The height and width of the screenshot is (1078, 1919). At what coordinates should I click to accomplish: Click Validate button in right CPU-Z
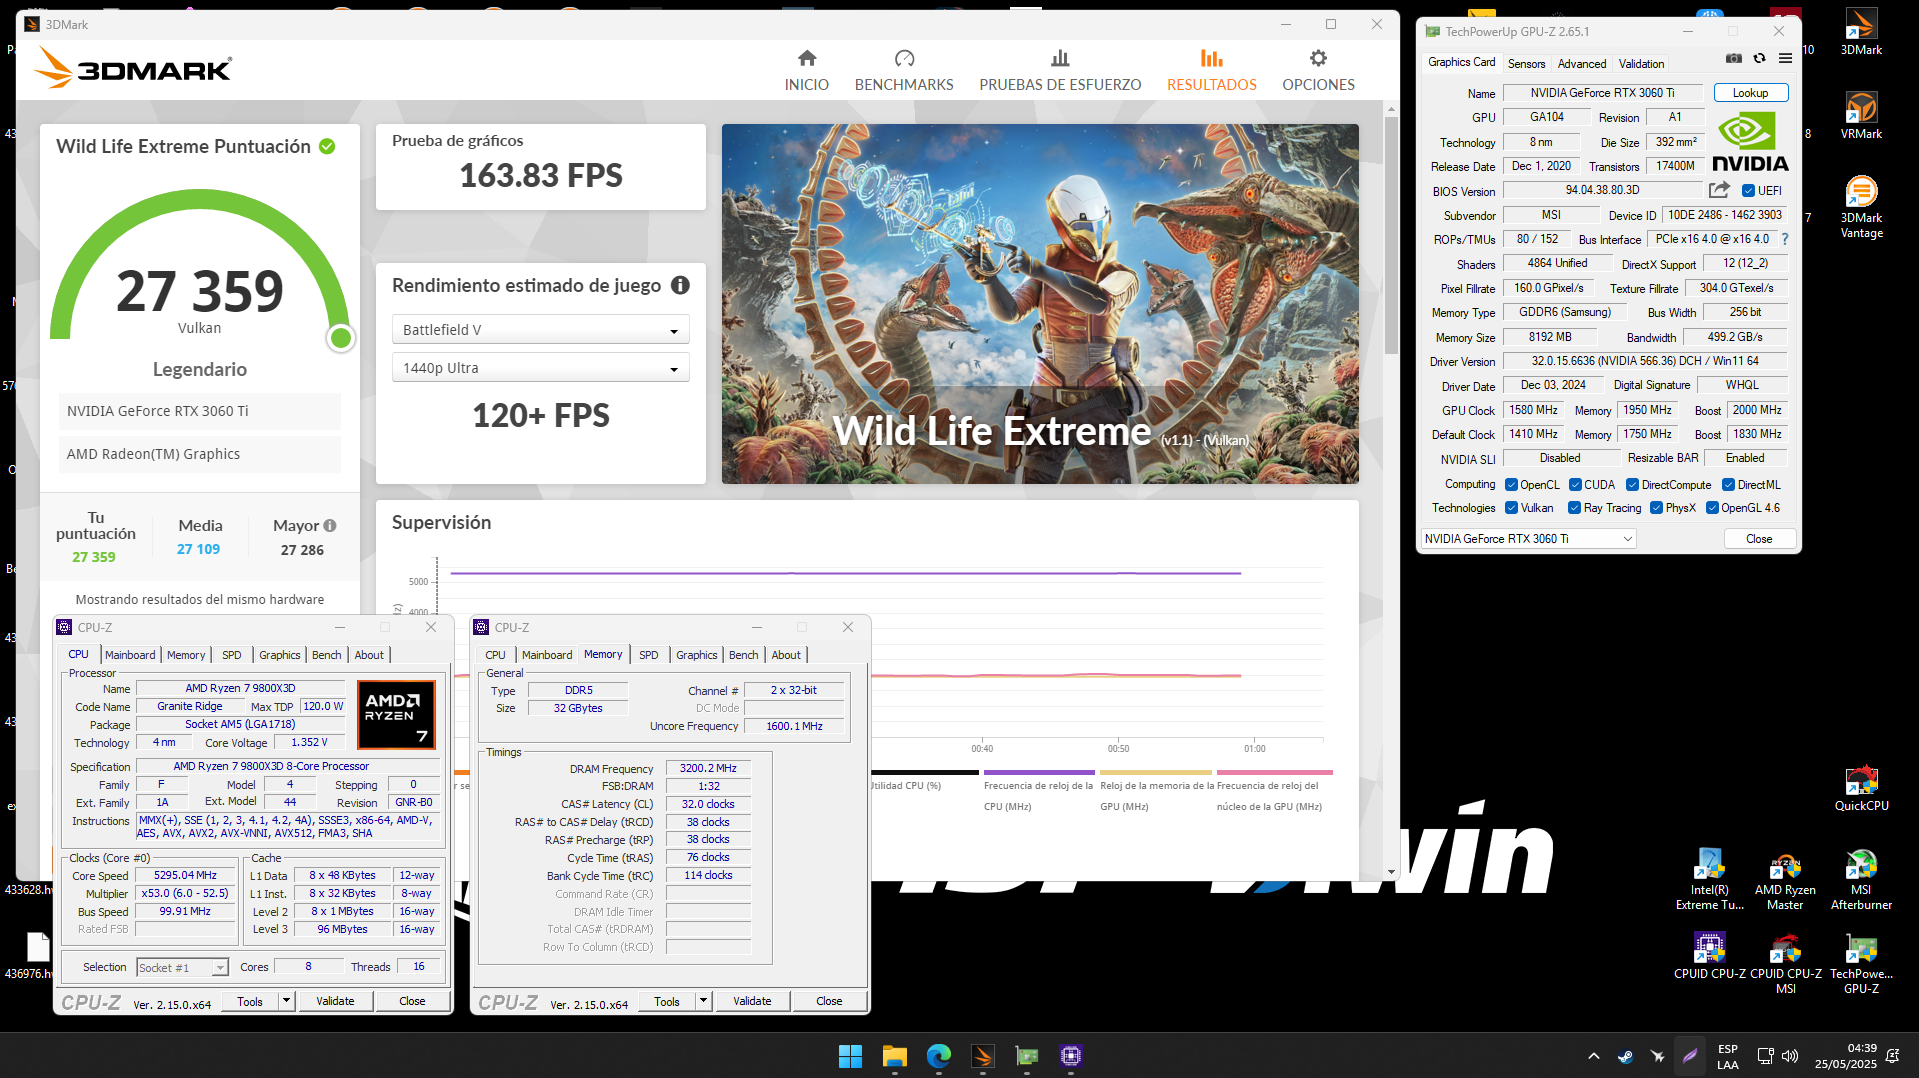(752, 1001)
